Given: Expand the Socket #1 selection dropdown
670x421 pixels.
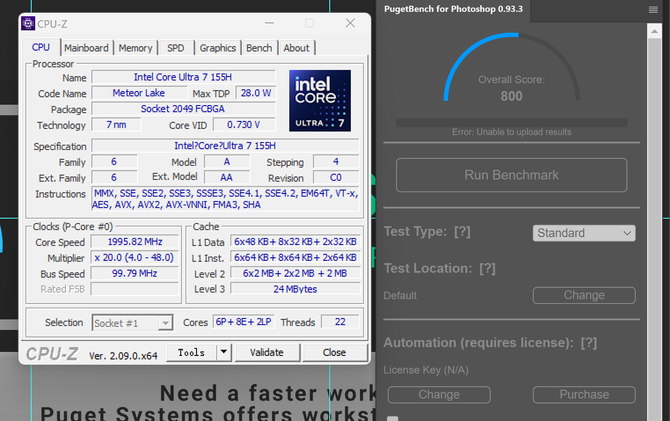Looking at the screenshot, I should [x=165, y=323].
